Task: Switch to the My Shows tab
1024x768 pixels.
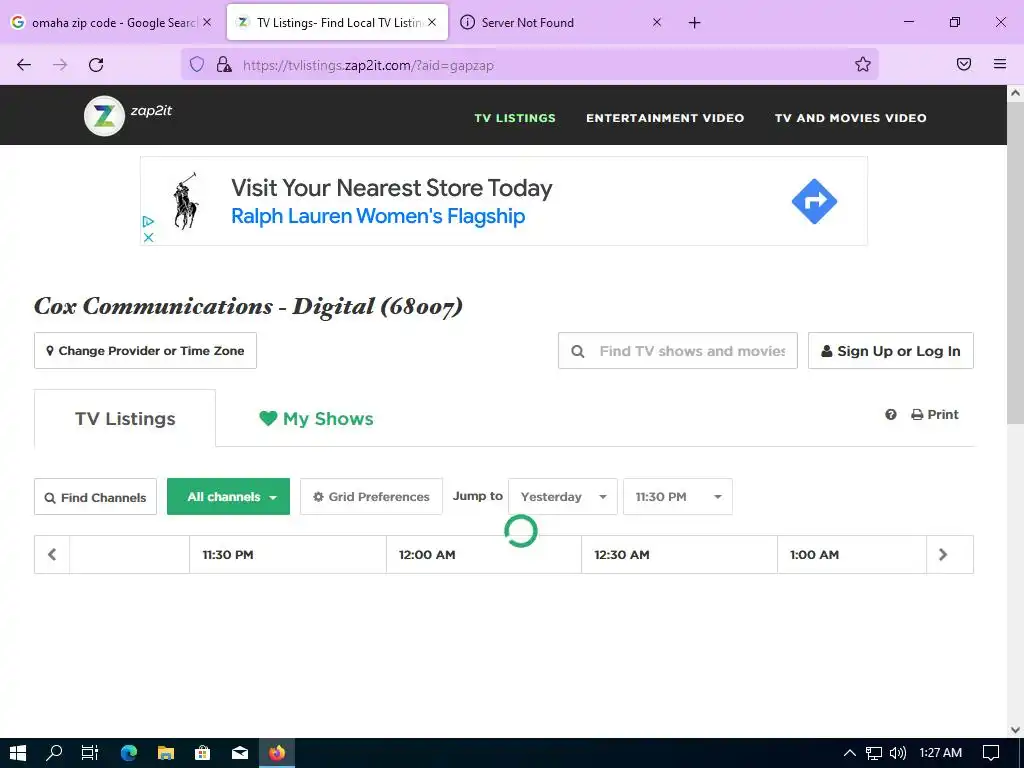Action: tap(316, 419)
